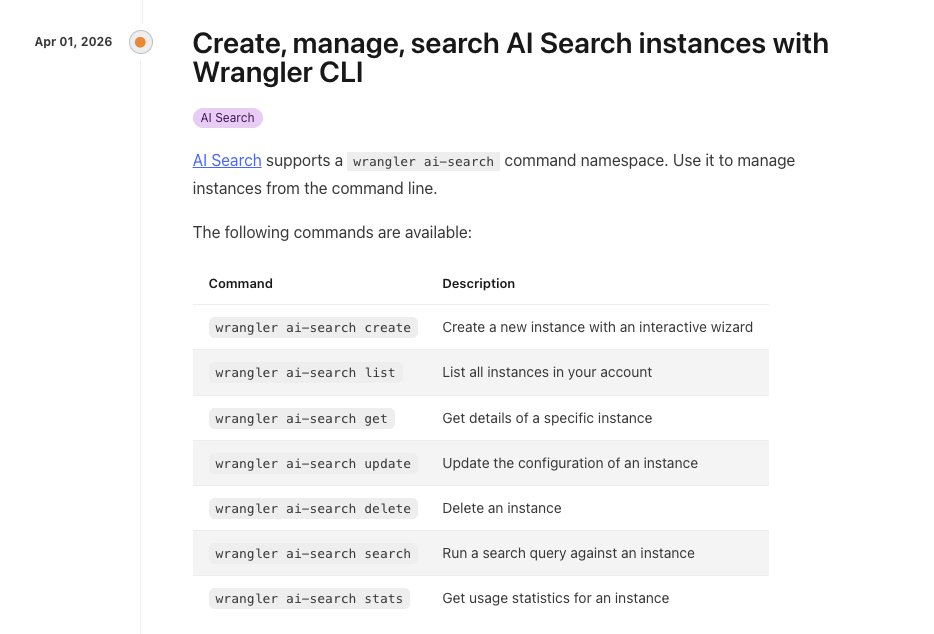Click 'The following commands are available:' sentence
Image resolution: width=934 pixels, height=634 pixels.
pyautogui.click(x=332, y=232)
